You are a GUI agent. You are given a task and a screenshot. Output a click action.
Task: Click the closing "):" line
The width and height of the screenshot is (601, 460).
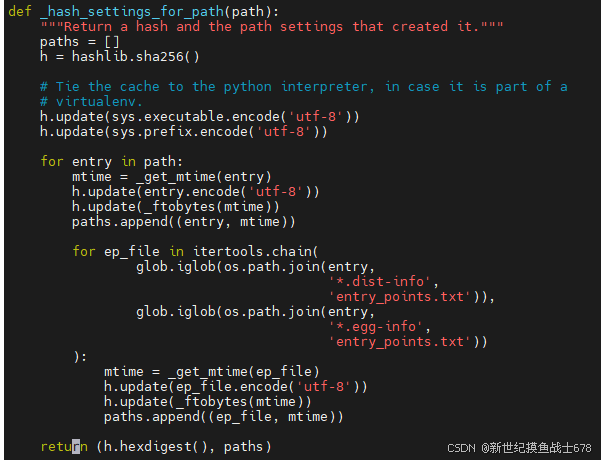point(80,356)
